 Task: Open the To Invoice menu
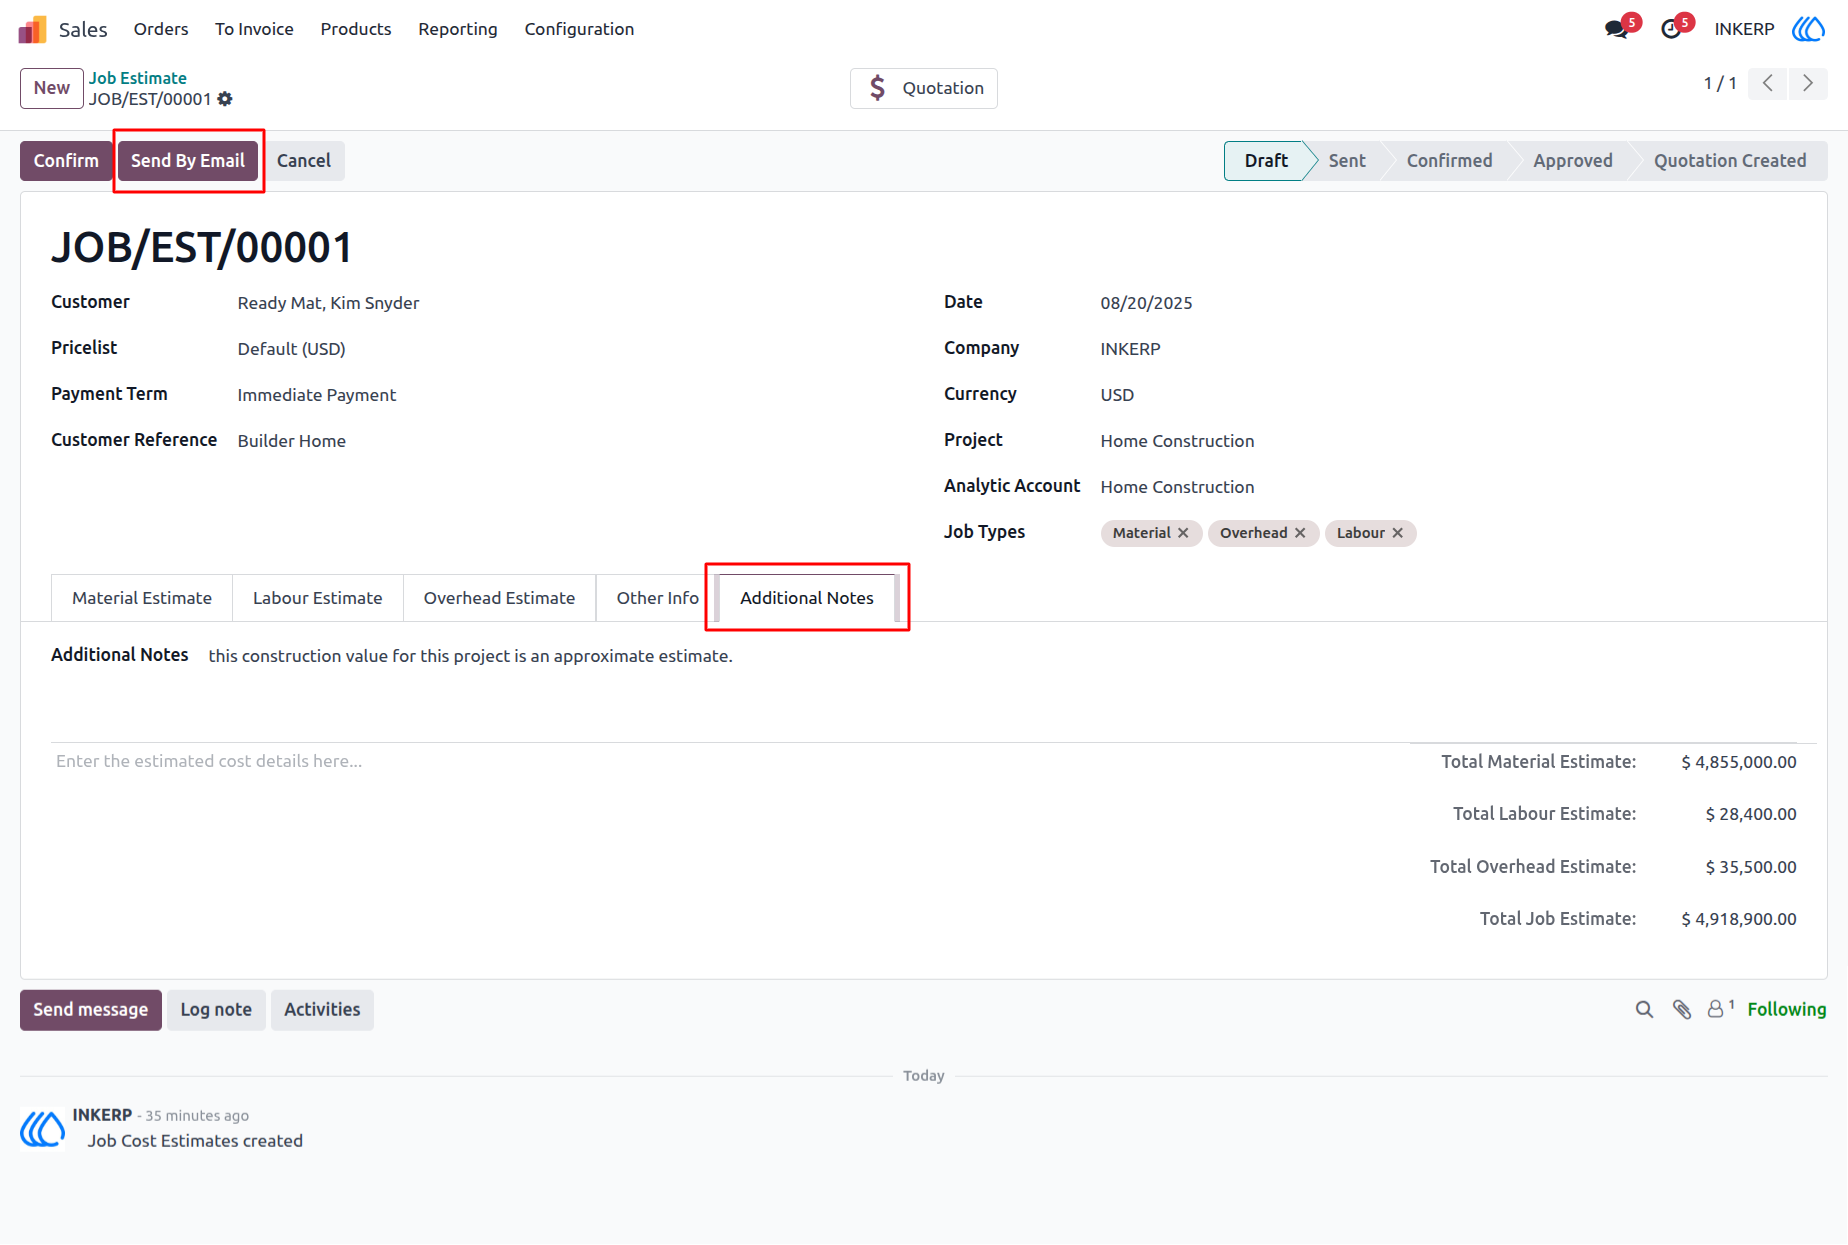coord(254,29)
